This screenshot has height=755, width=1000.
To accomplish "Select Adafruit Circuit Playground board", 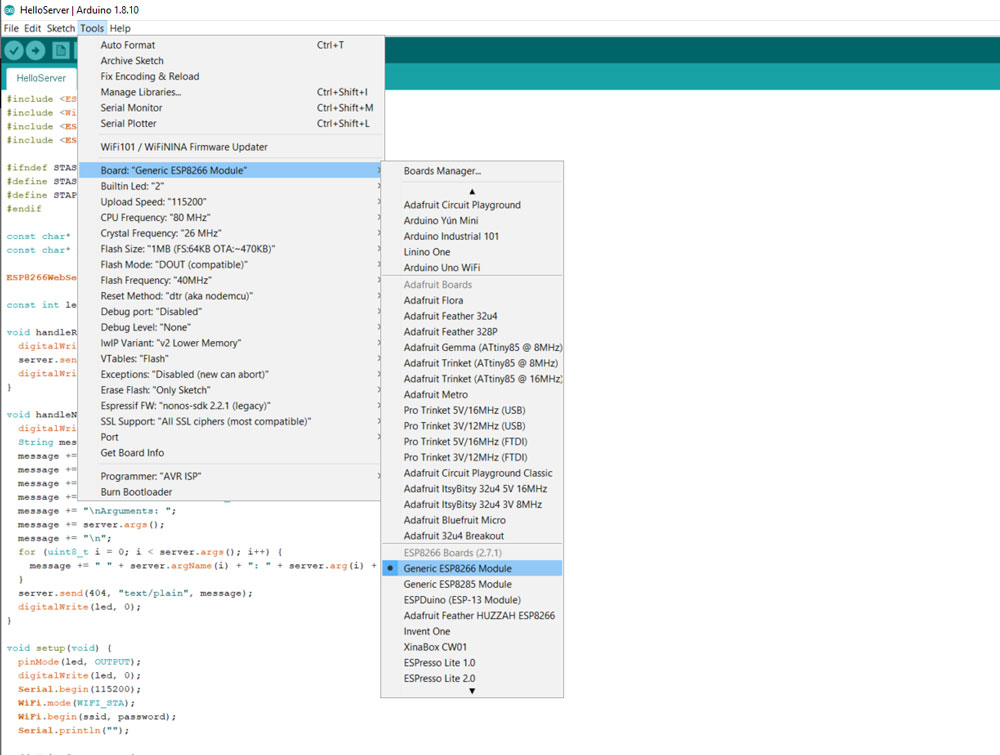I will point(472,205).
